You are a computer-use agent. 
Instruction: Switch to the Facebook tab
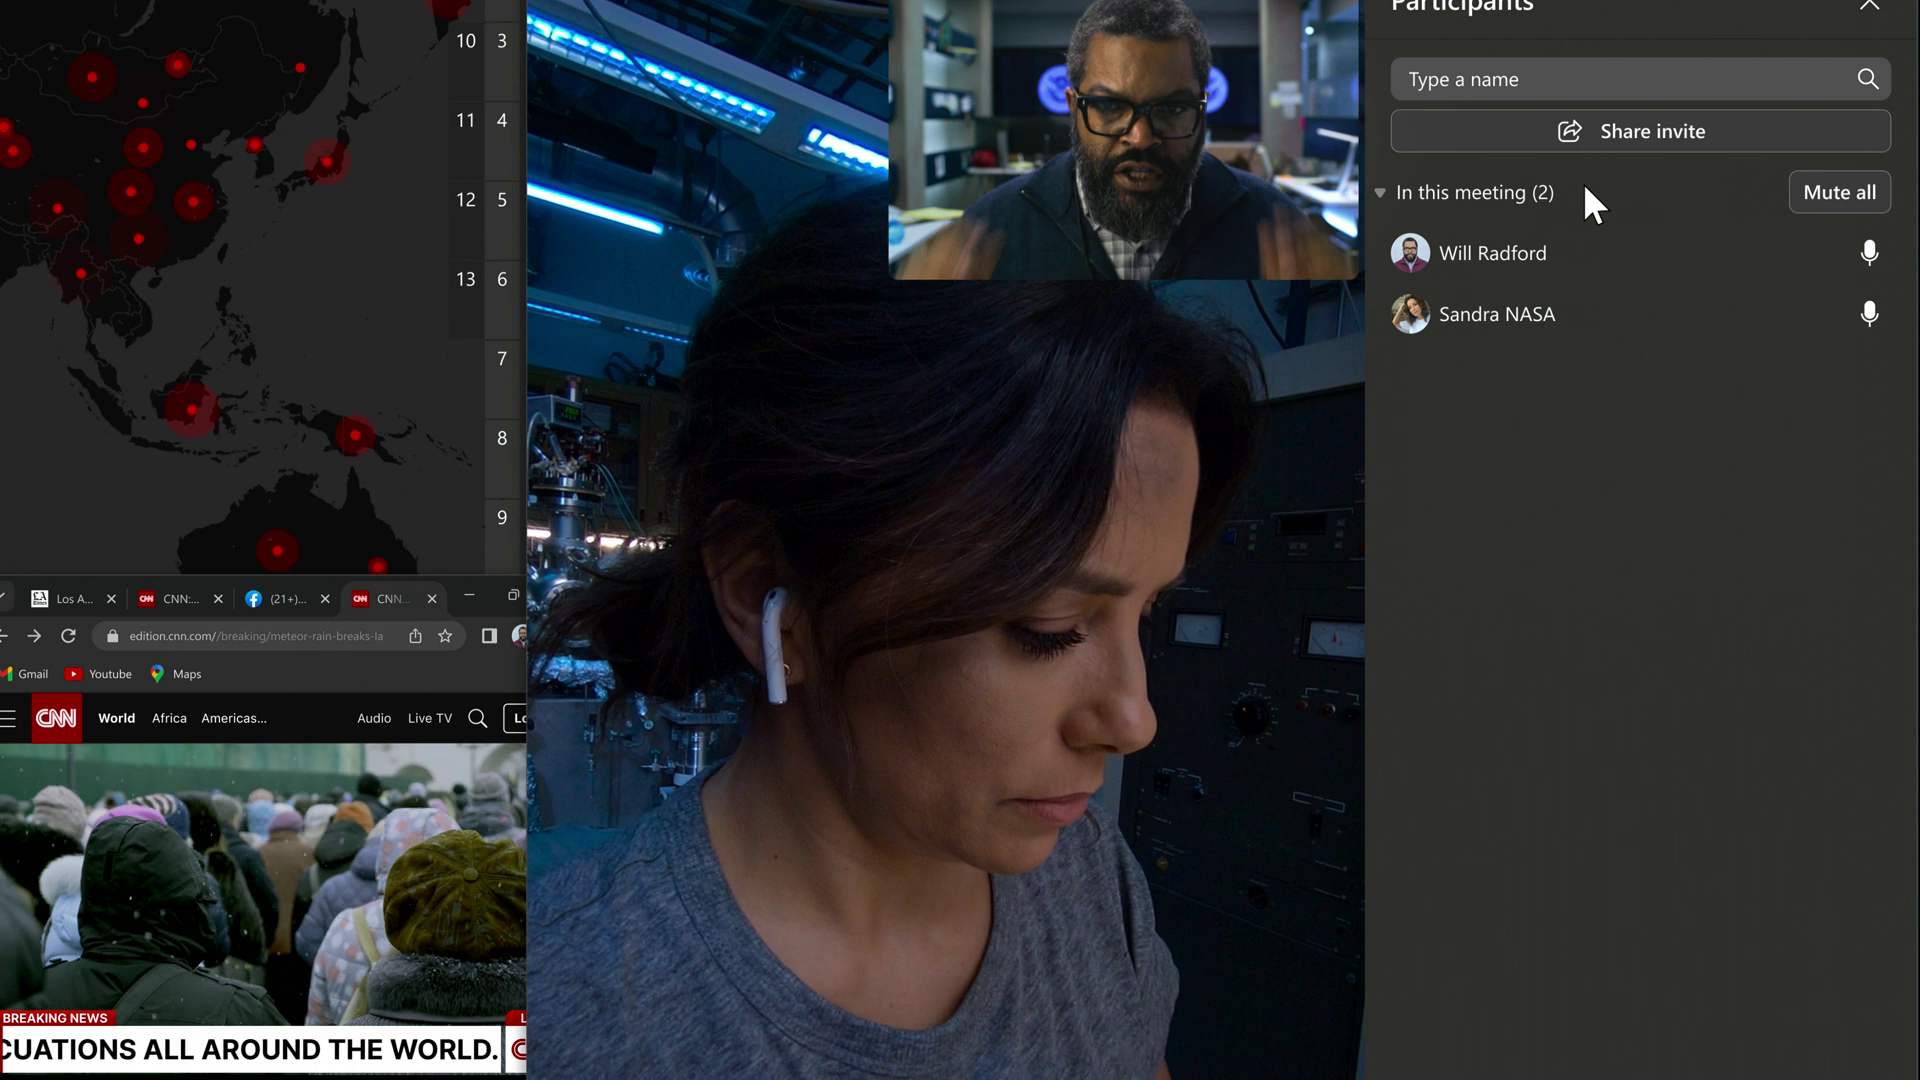[x=275, y=599]
